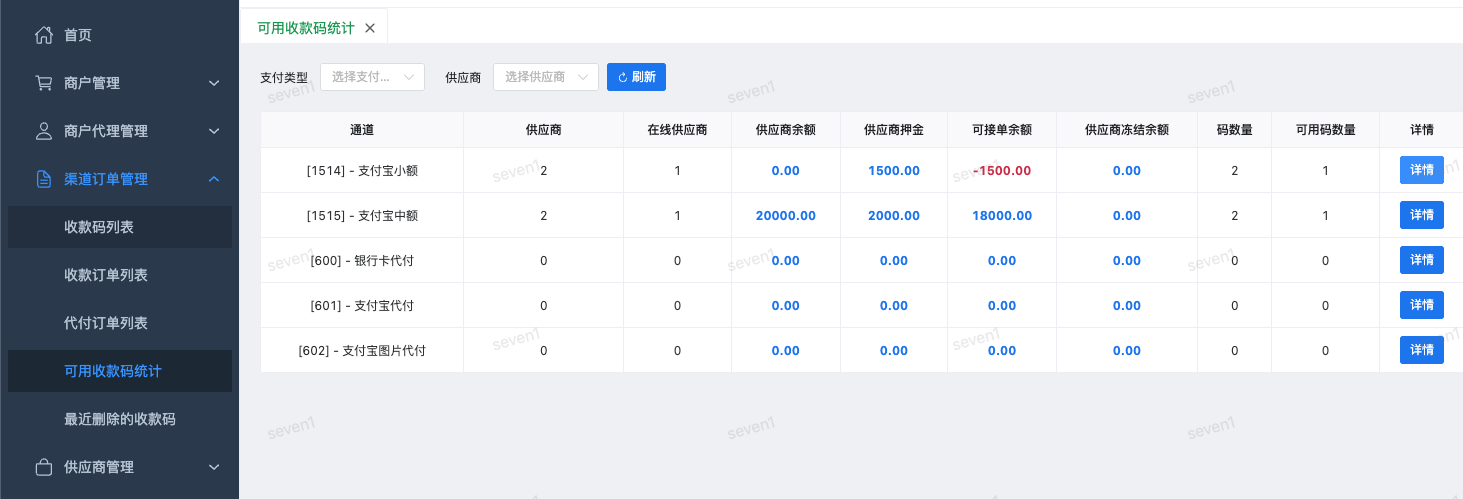This screenshot has width=1463, height=499.
Task: Click 详情 for 银行卡代付 row
Action: pos(1421,260)
